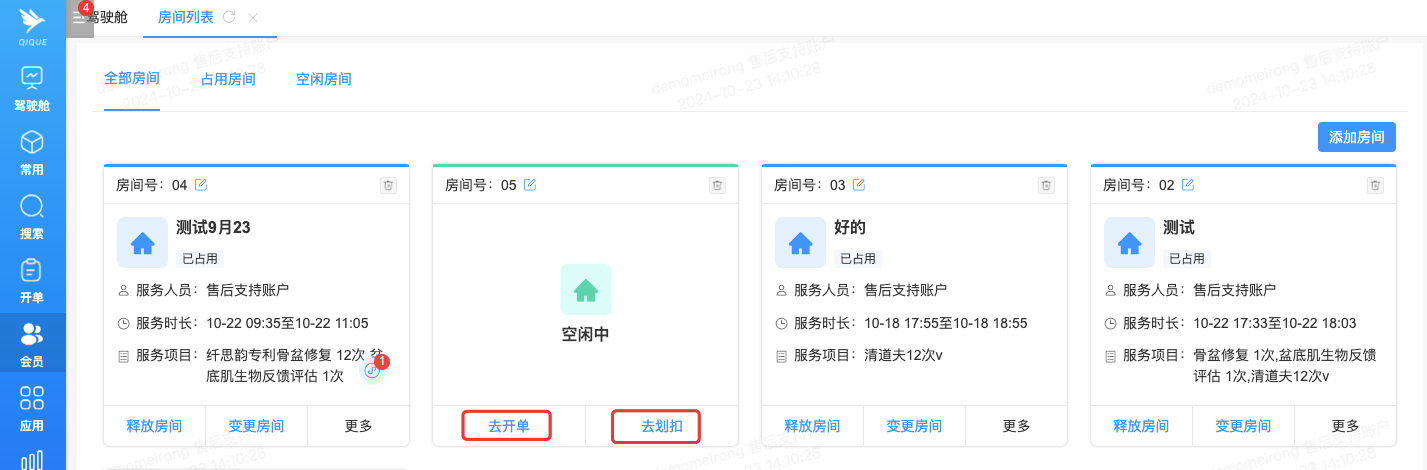Delete room 05 with trash icon

[x=717, y=185]
